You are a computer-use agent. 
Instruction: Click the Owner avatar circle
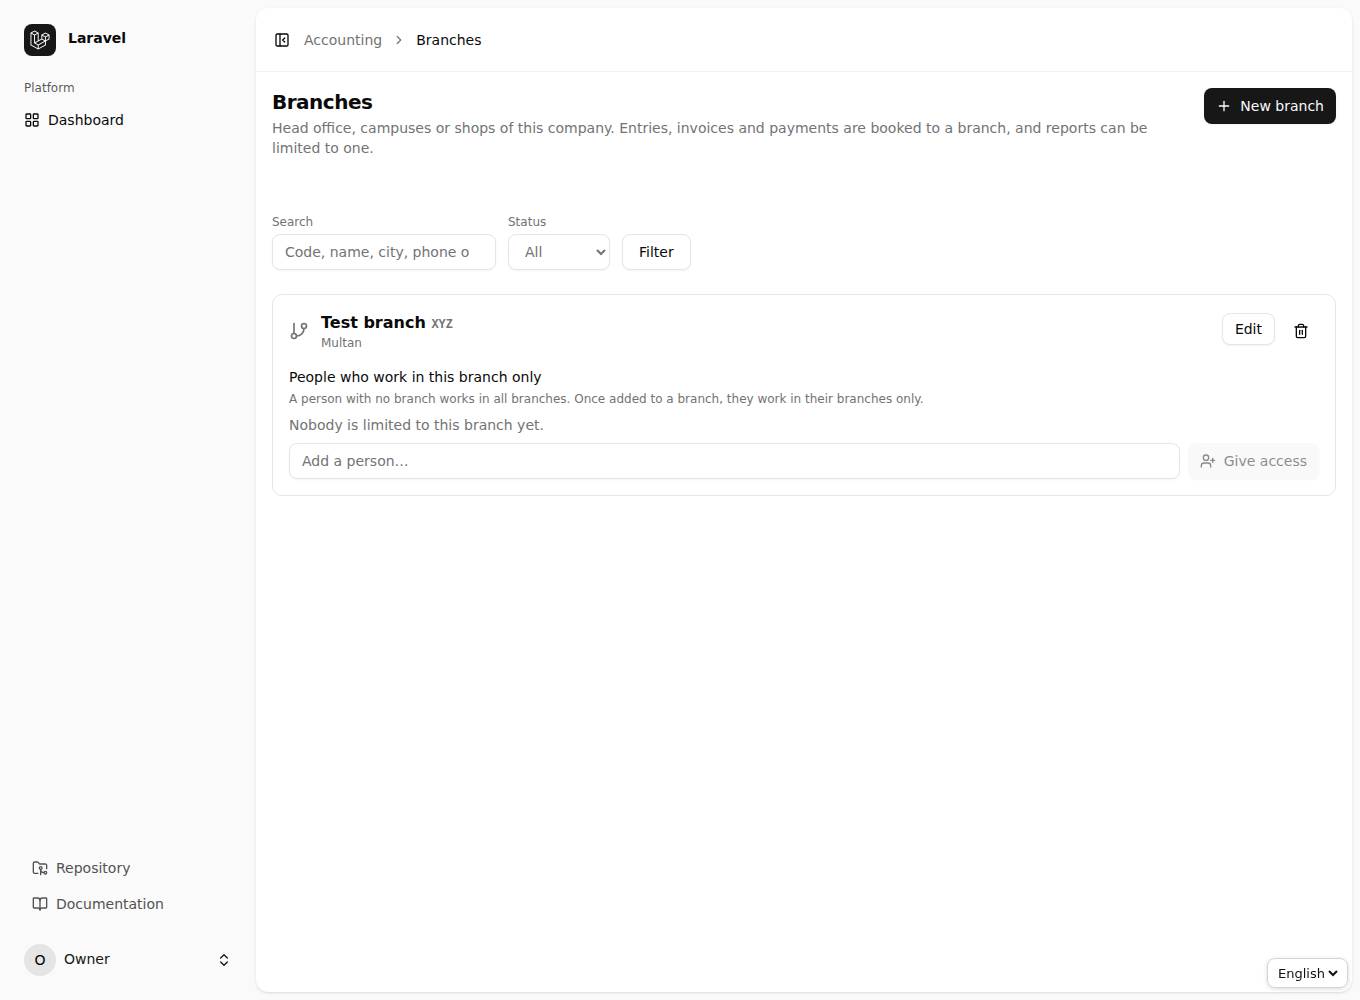coord(40,960)
